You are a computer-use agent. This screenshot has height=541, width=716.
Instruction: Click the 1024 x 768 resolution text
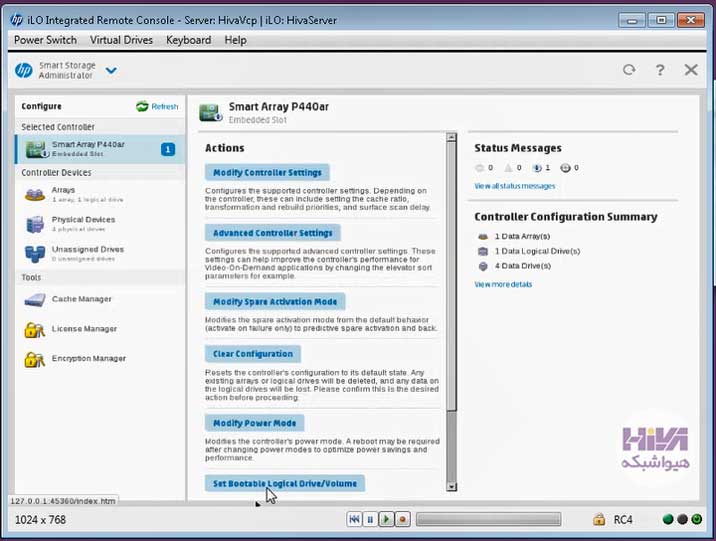coord(40,520)
